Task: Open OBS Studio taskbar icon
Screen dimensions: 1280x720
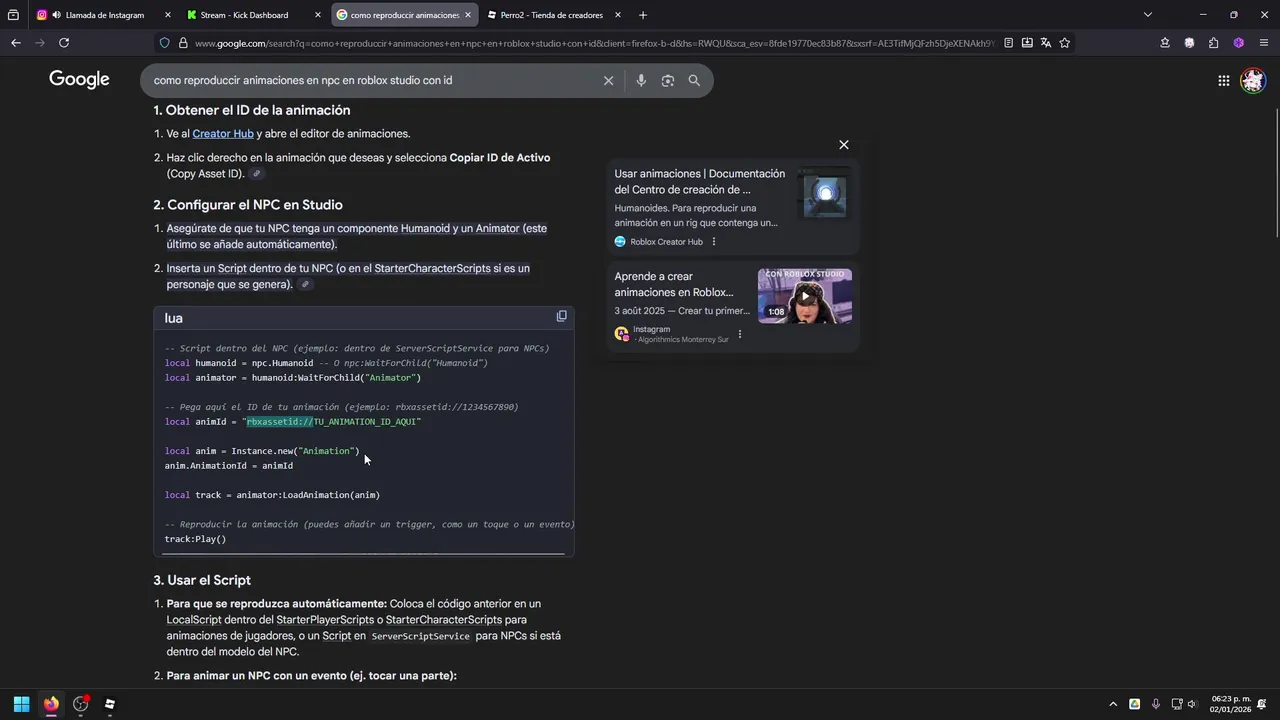Action: coord(81,704)
